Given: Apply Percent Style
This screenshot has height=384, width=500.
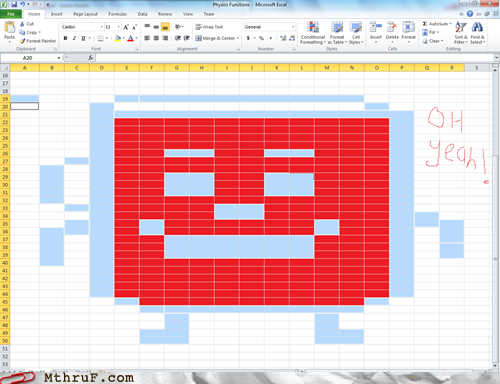Looking at the screenshot, I should [x=262, y=38].
